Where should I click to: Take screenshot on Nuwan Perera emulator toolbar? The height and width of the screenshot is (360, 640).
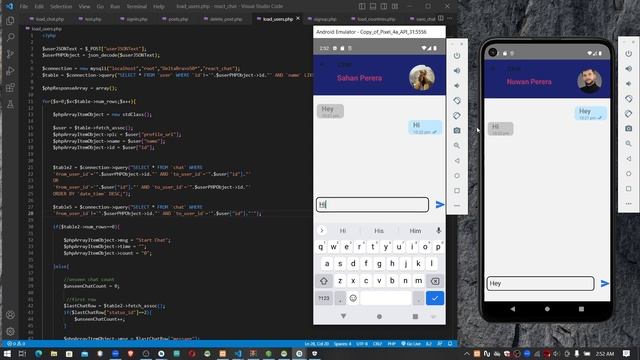[628, 129]
